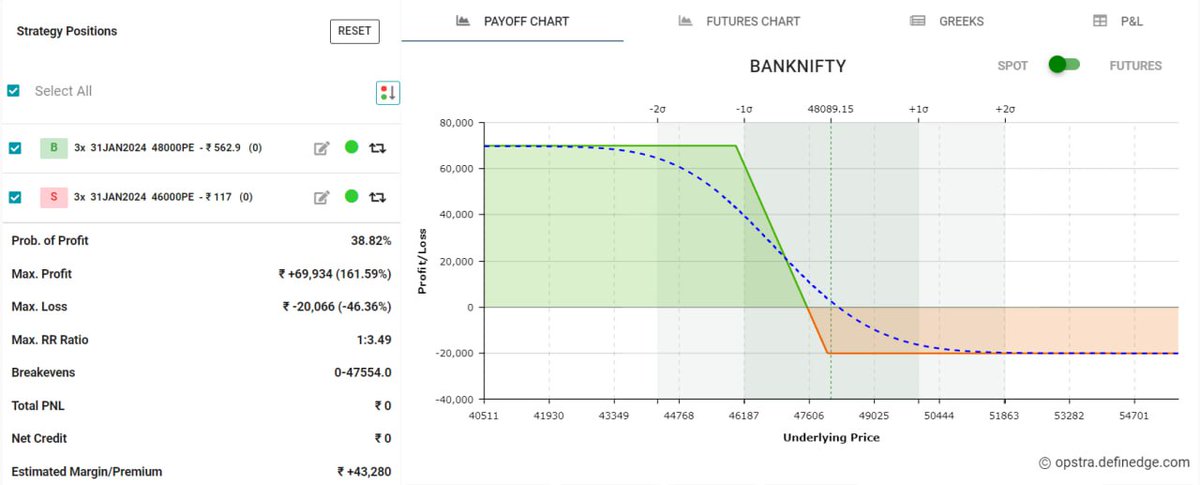Screen dimensions: 1200x485
Task: Click the -1σ marker on the chart
Action: coord(744,108)
